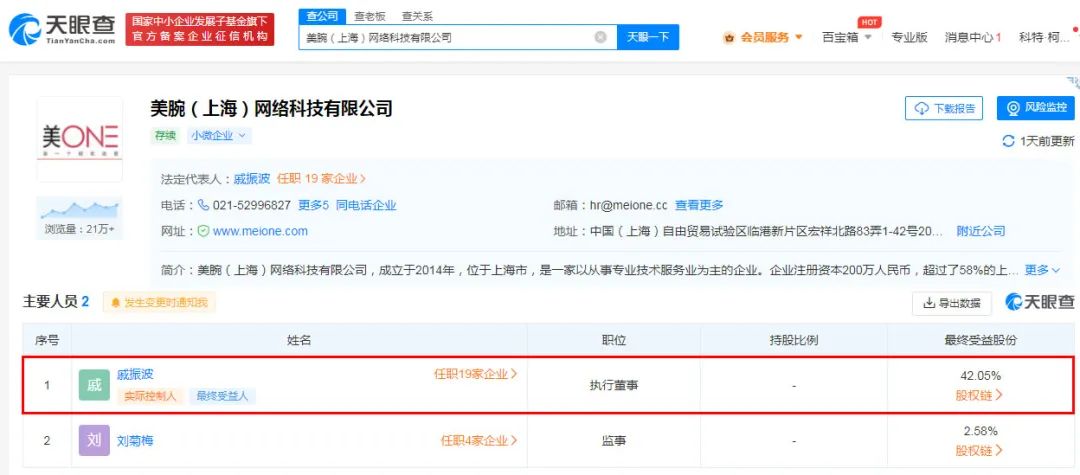Click the crown icon beside 会员服务
Viewport: 1080px width, 475px height.
click(729, 38)
